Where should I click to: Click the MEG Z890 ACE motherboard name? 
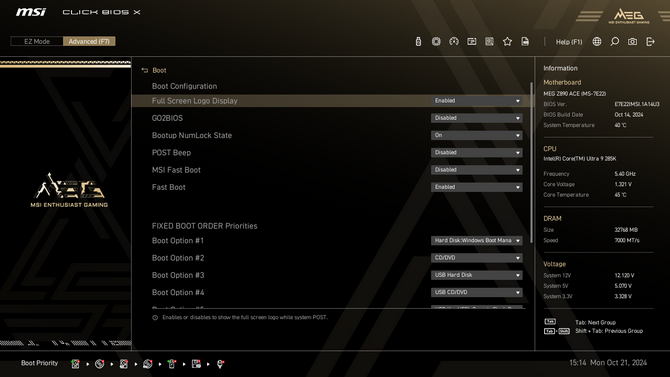pyautogui.click(x=574, y=94)
